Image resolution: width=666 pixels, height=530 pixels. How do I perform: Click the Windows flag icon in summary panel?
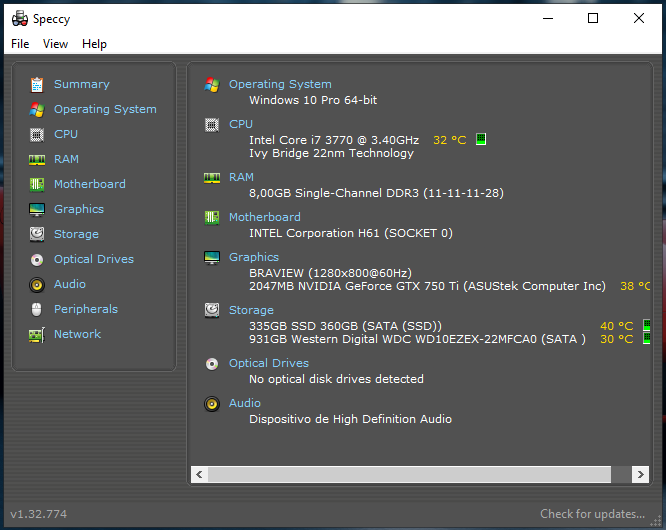pos(212,85)
